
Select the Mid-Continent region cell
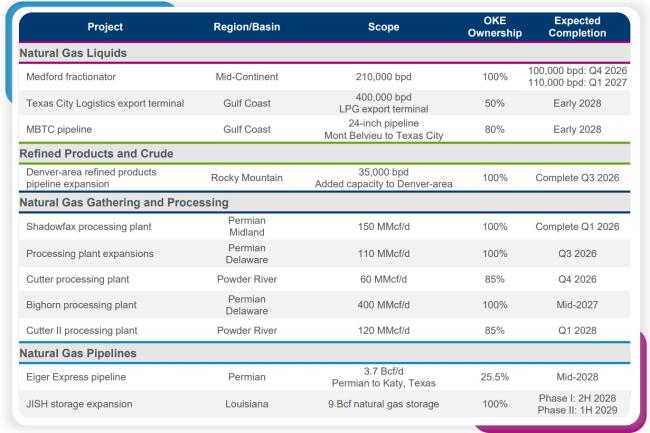[247, 77]
